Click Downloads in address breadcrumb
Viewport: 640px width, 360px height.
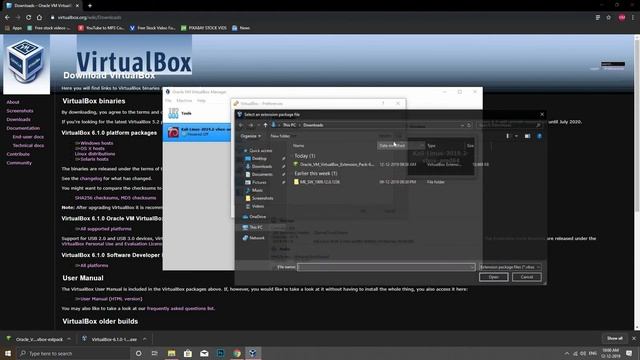[x=313, y=125]
